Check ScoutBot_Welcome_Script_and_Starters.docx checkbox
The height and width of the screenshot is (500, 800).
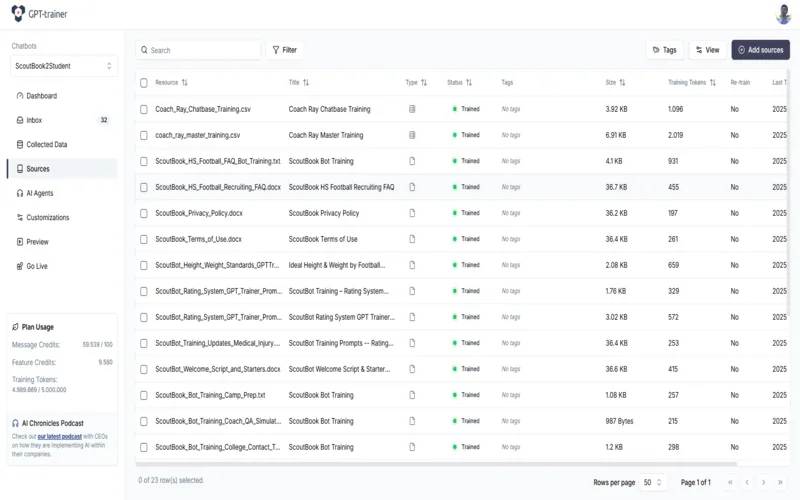point(144,369)
